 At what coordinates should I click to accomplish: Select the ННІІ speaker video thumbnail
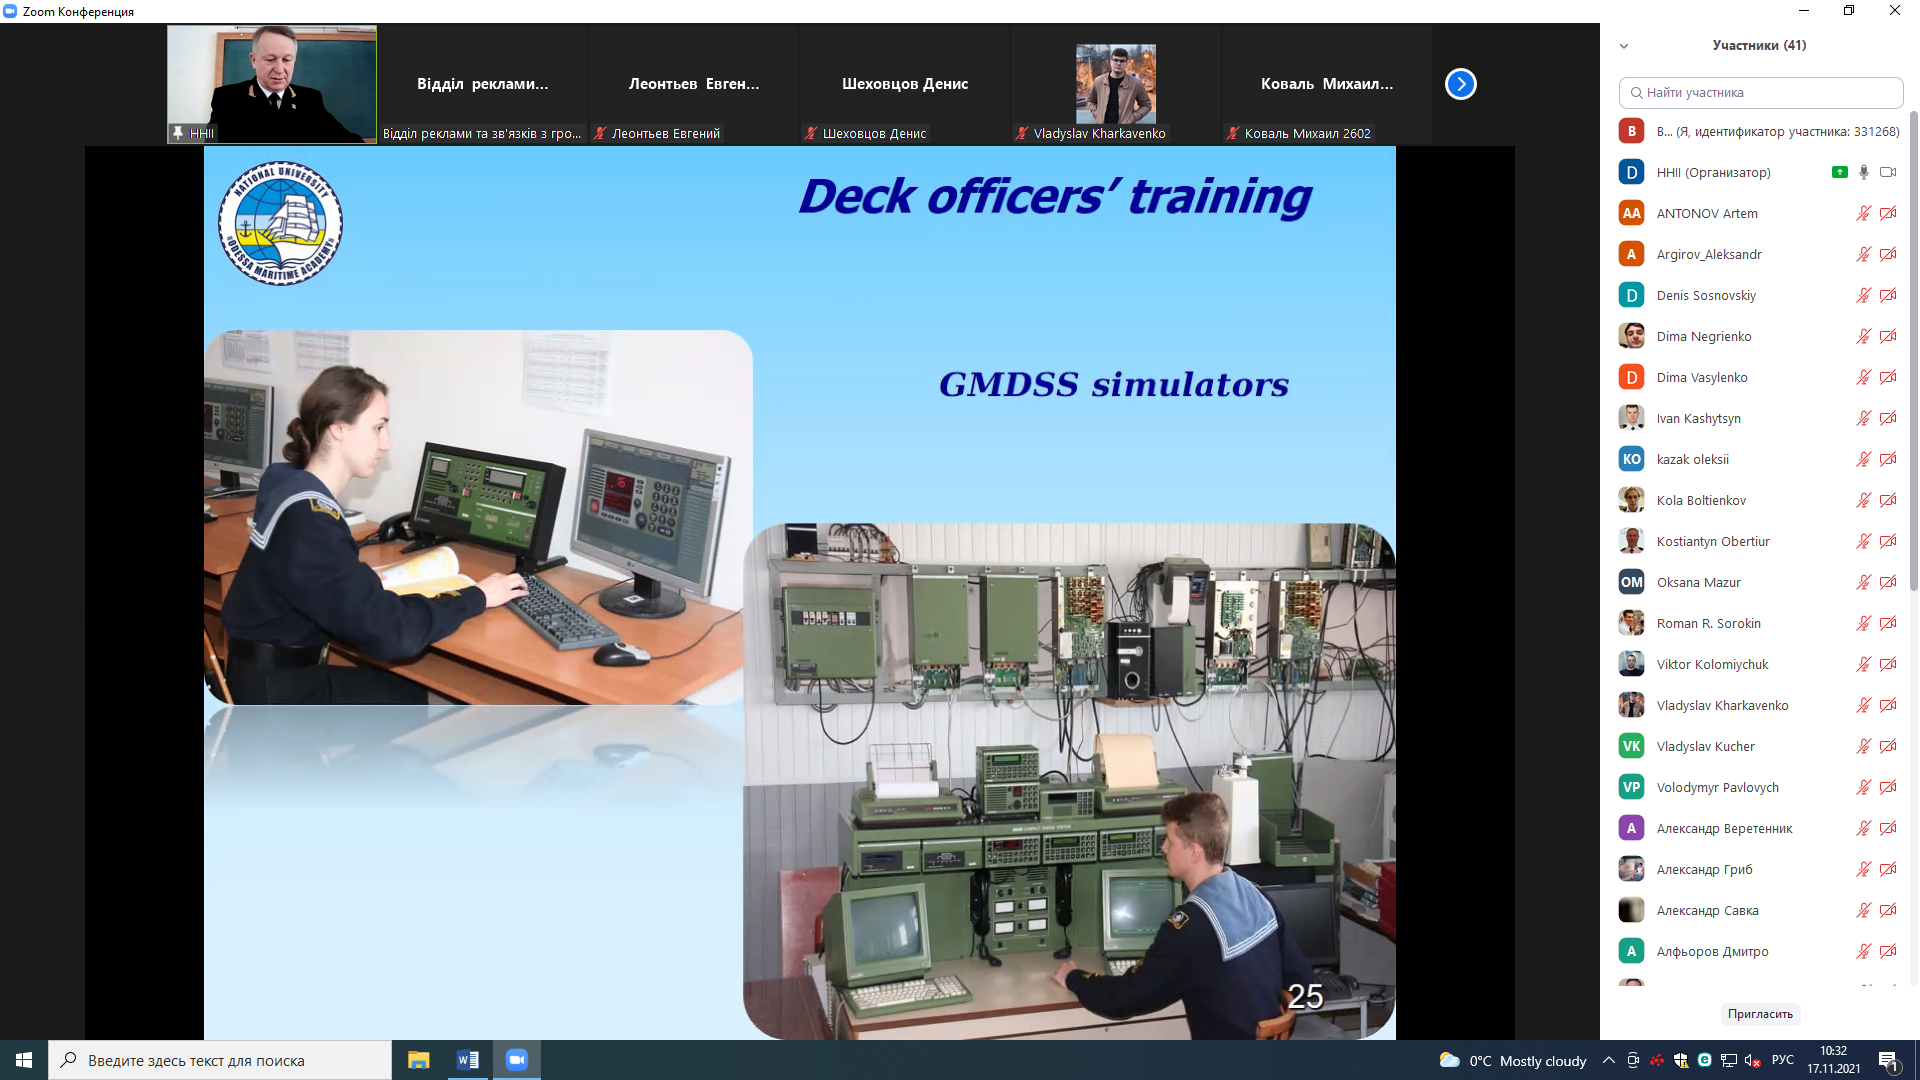pos(272,84)
